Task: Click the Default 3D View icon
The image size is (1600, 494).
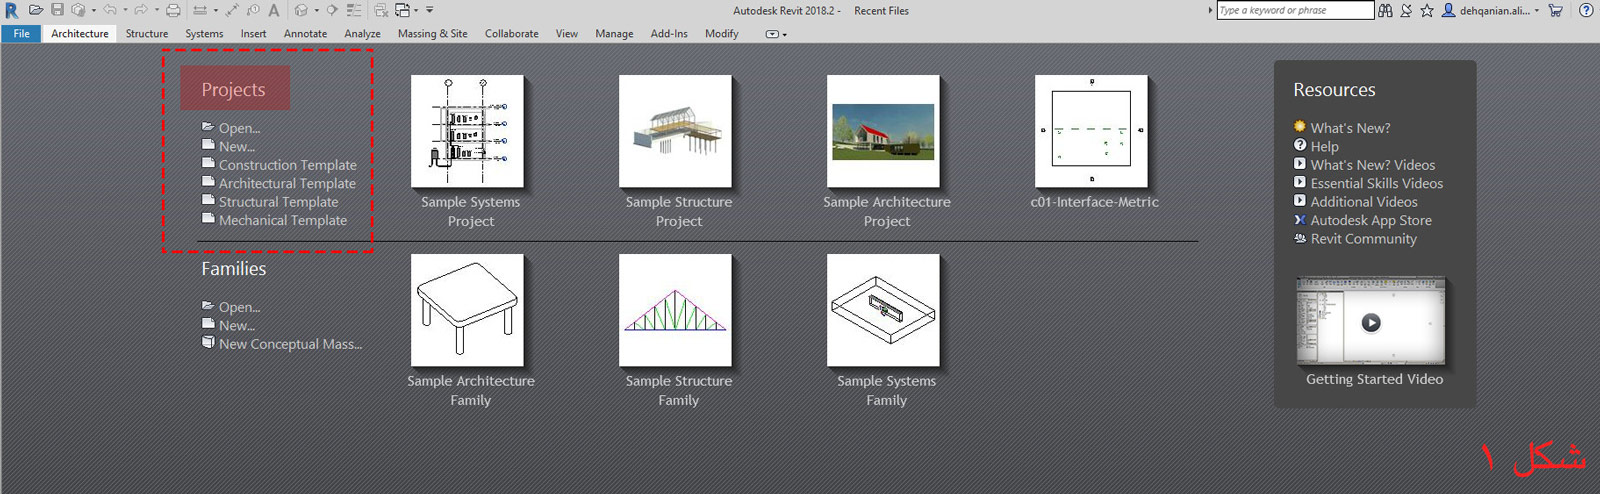Action: tap(301, 10)
